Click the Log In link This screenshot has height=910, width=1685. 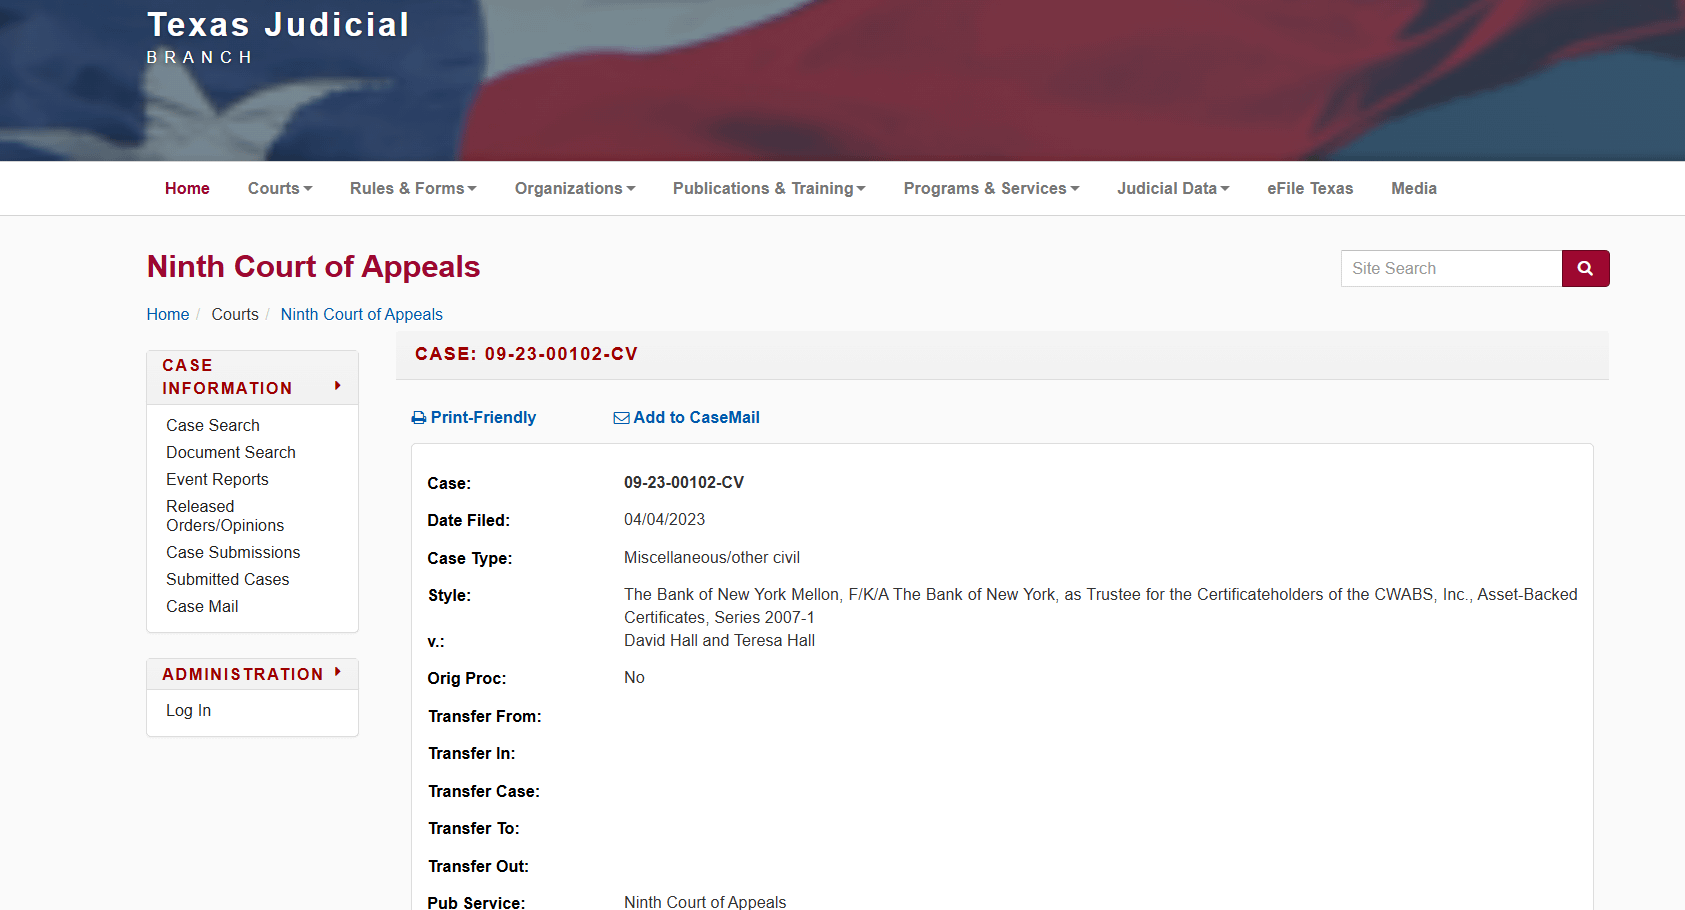pos(188,710)
